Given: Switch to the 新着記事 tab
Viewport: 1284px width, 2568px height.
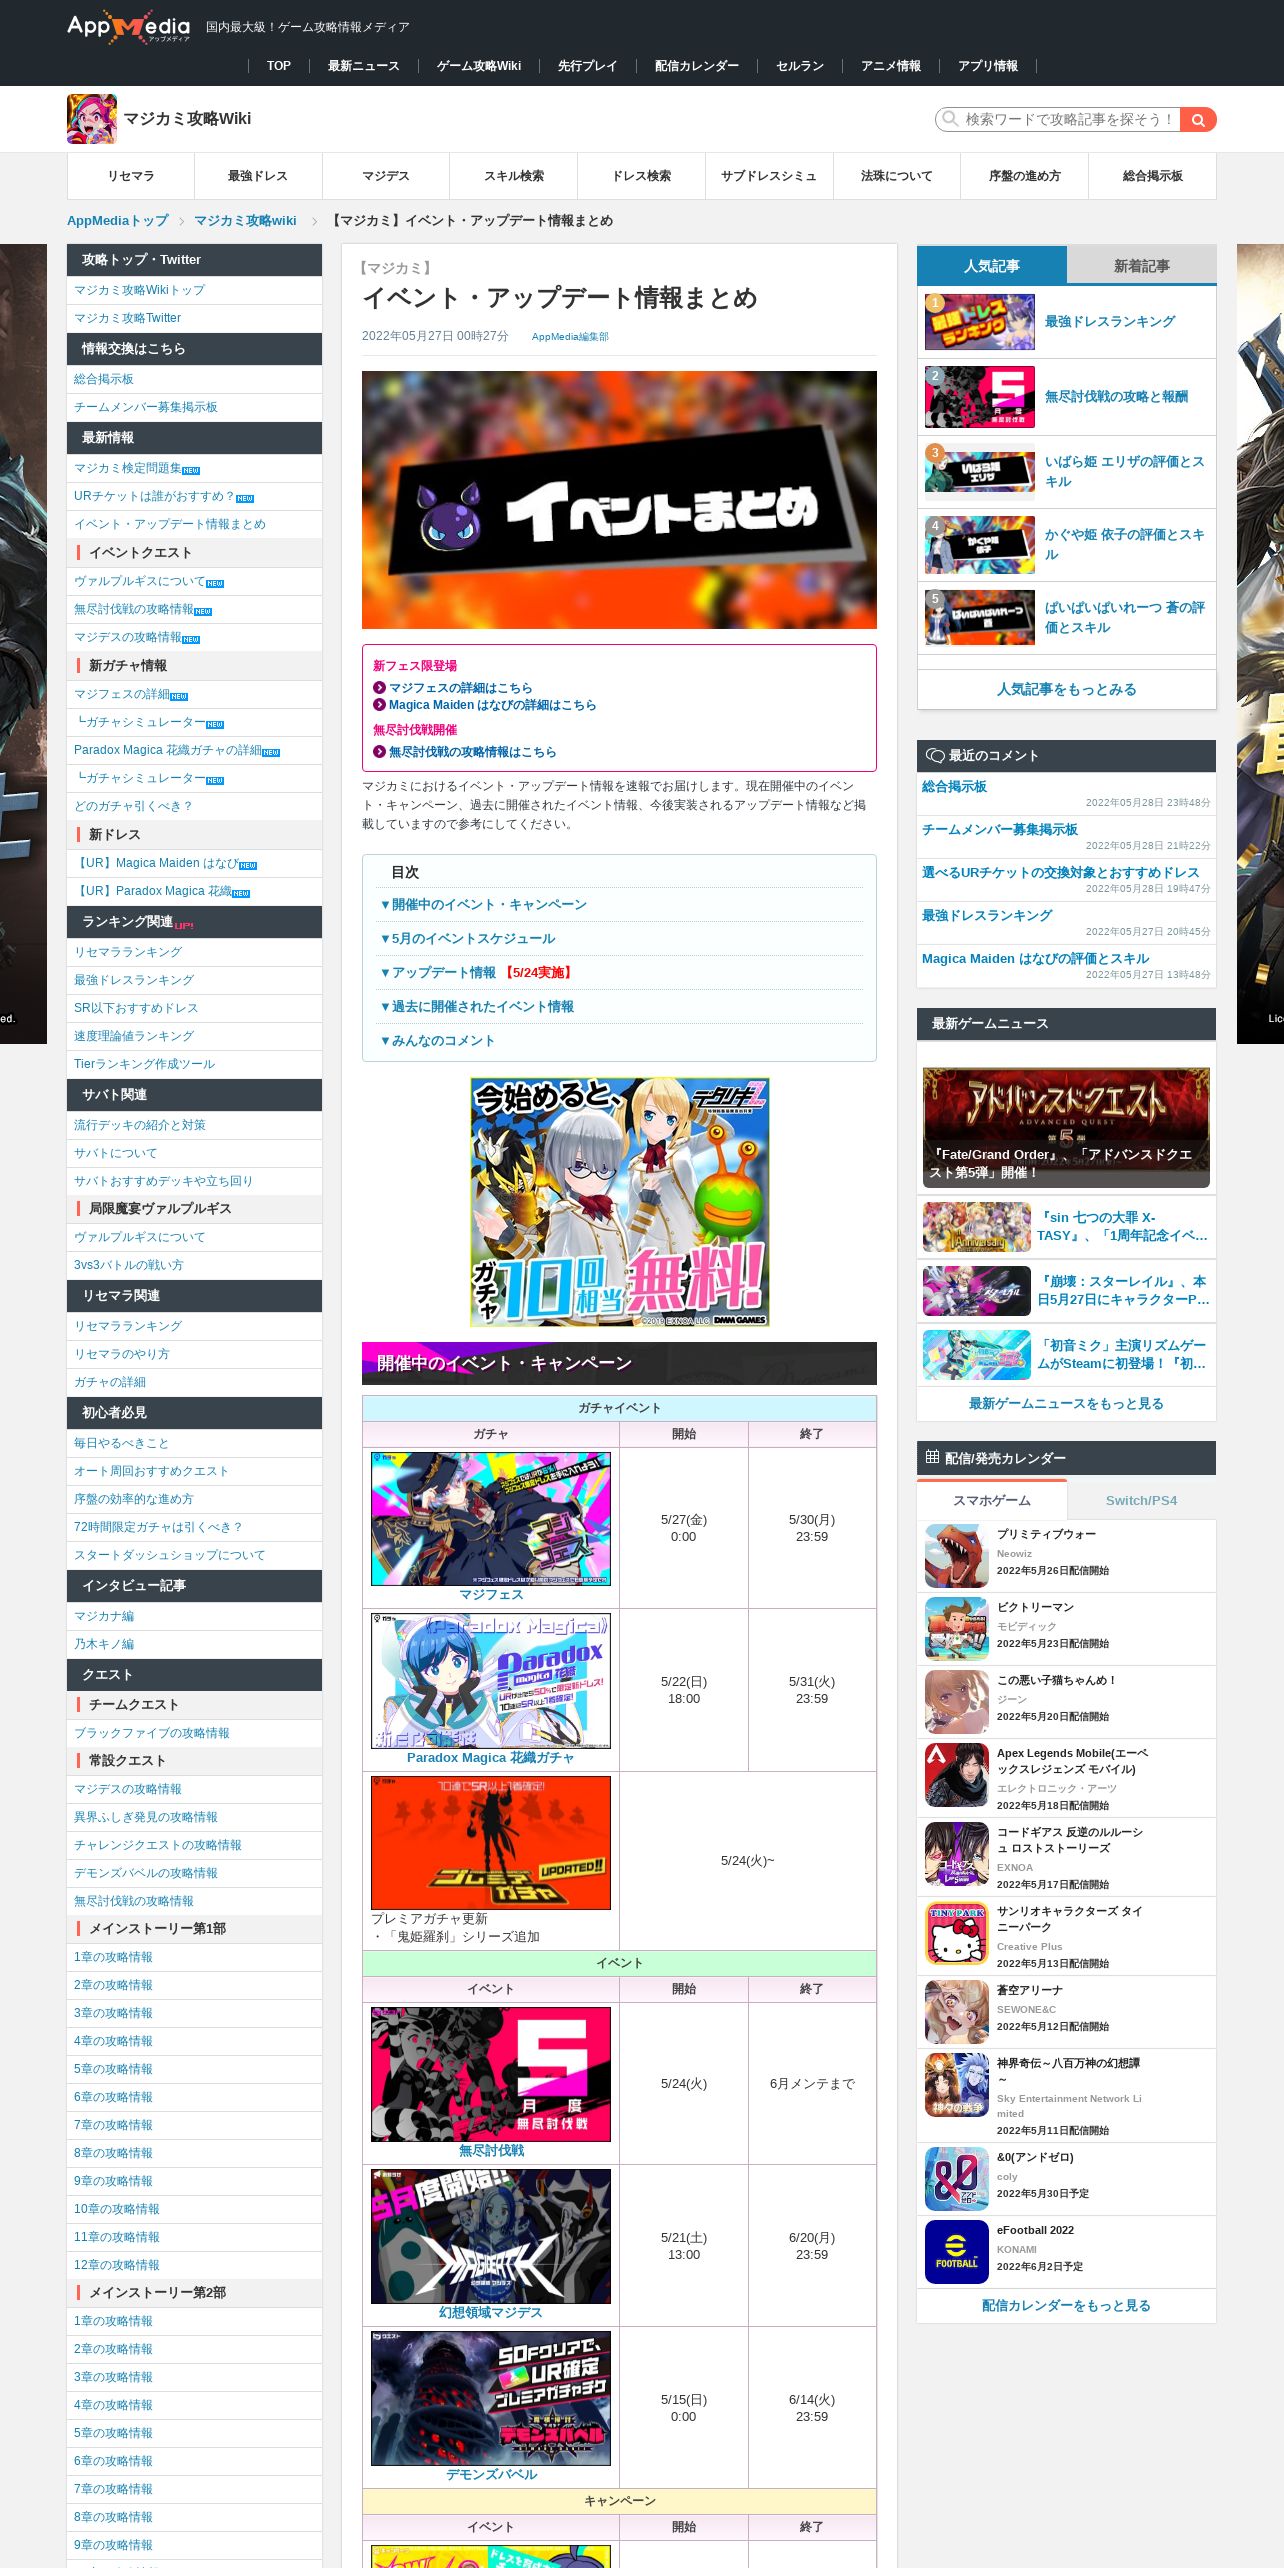Looking at the screenshot, I should point(1141,266).
